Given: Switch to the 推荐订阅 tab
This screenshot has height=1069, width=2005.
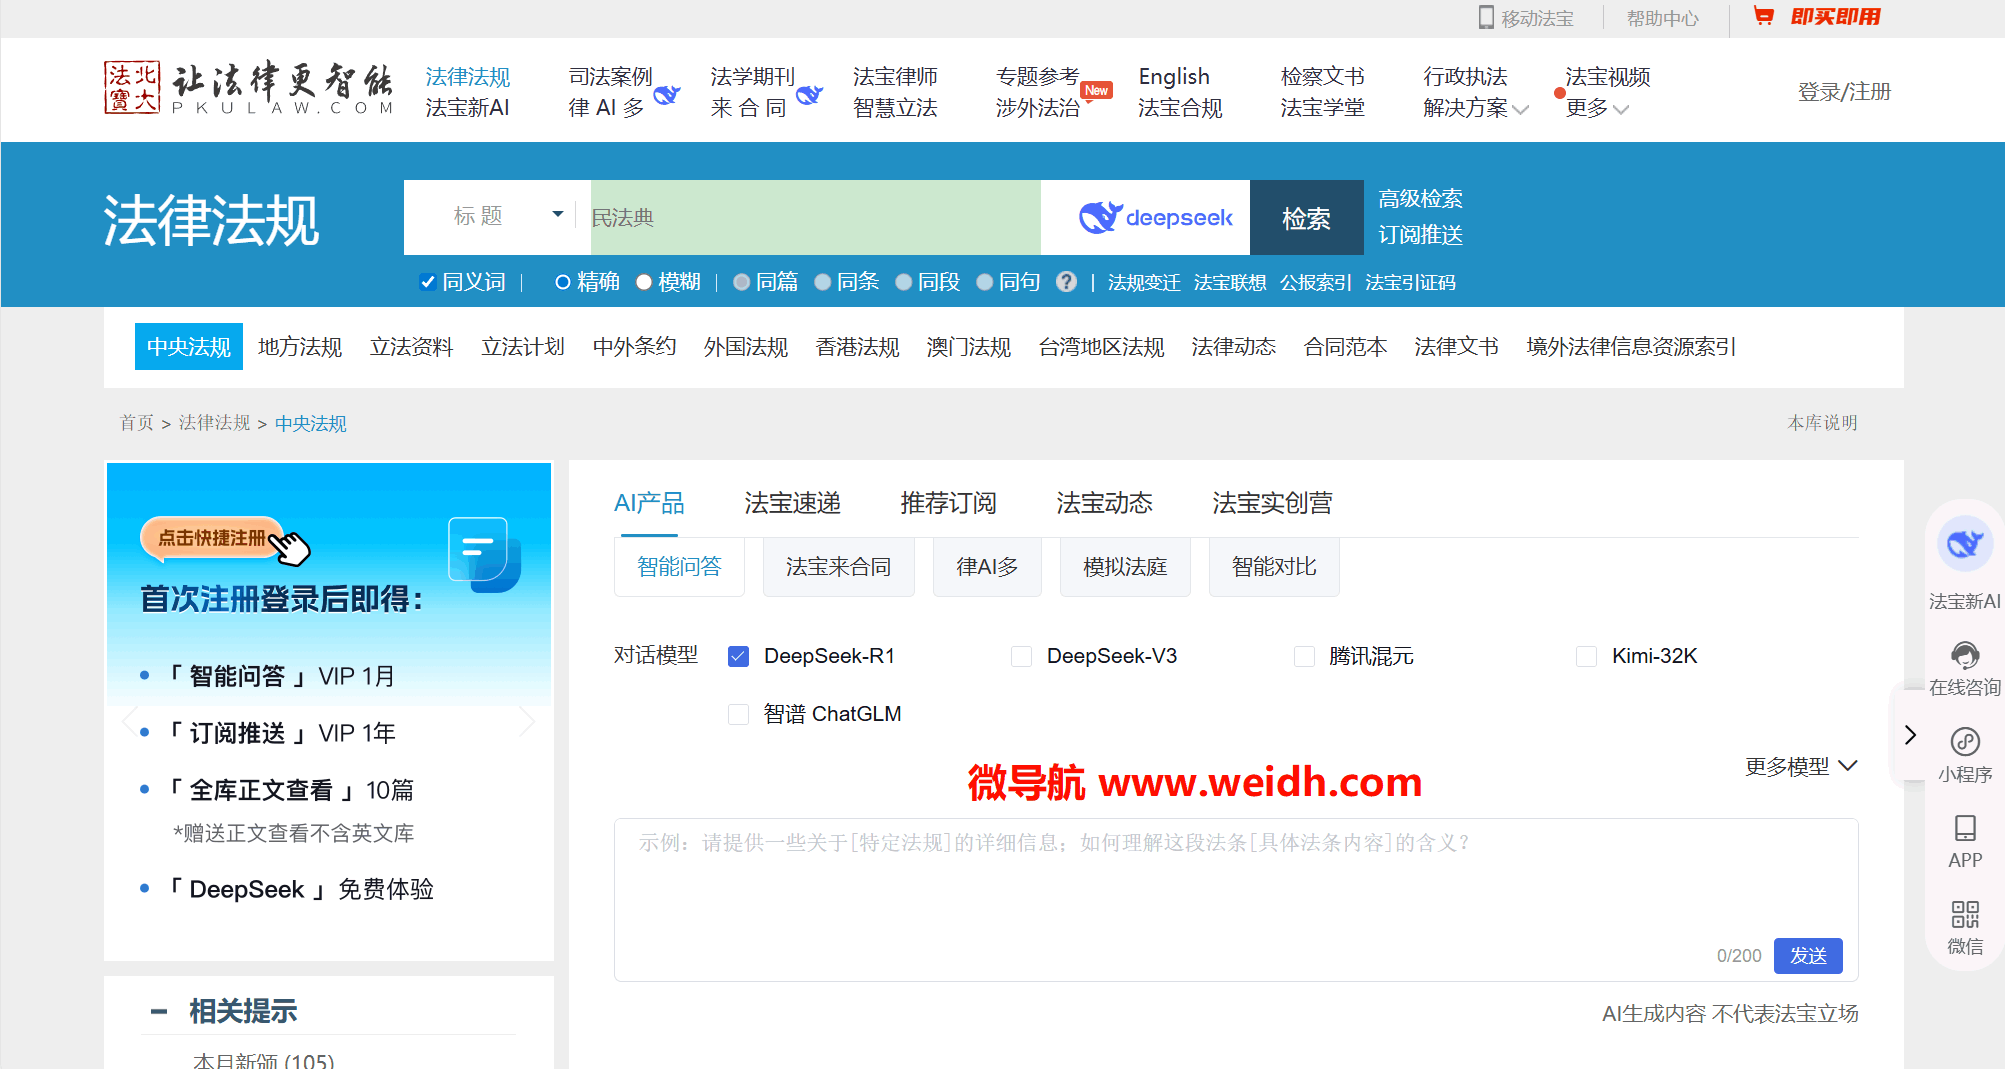Looking at the screenshot, I should 948,503.
